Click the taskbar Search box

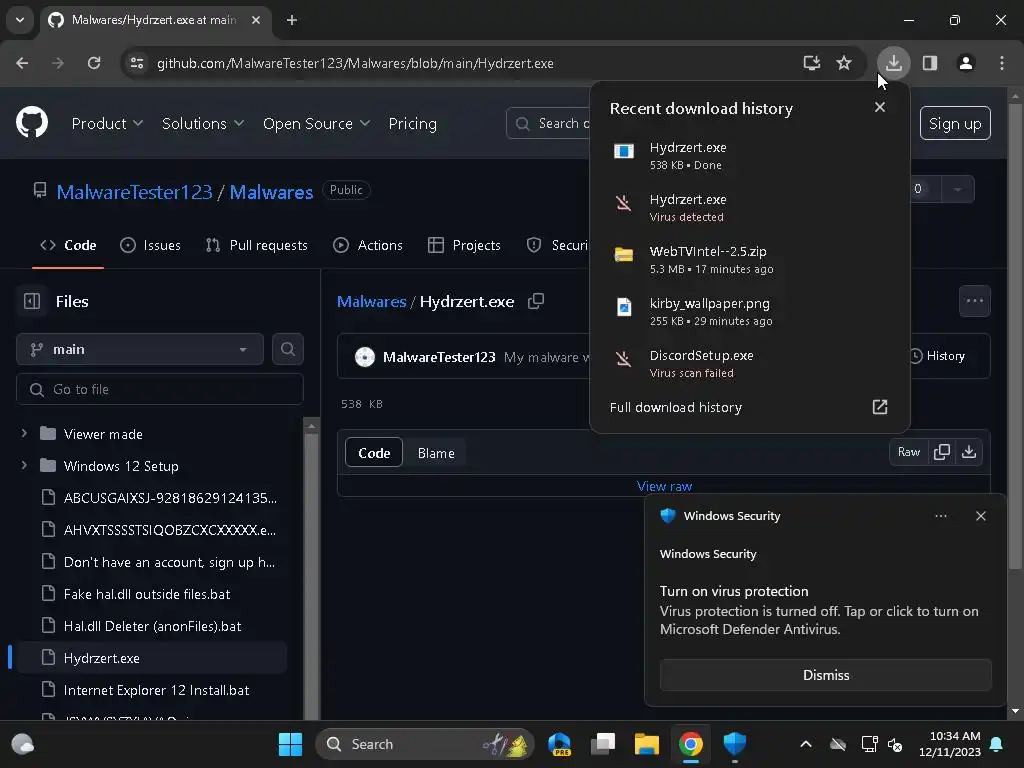coord(424,744)
